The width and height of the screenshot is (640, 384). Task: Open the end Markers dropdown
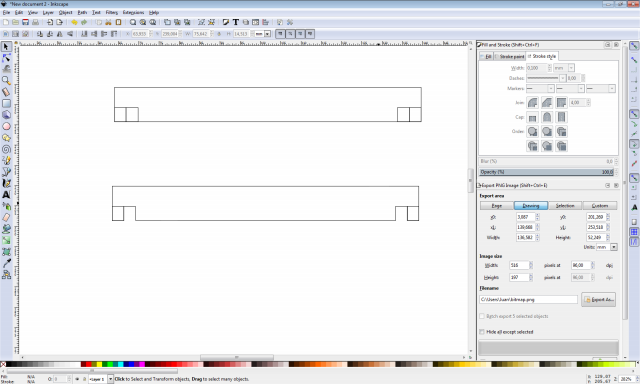[x=611, y=89]
